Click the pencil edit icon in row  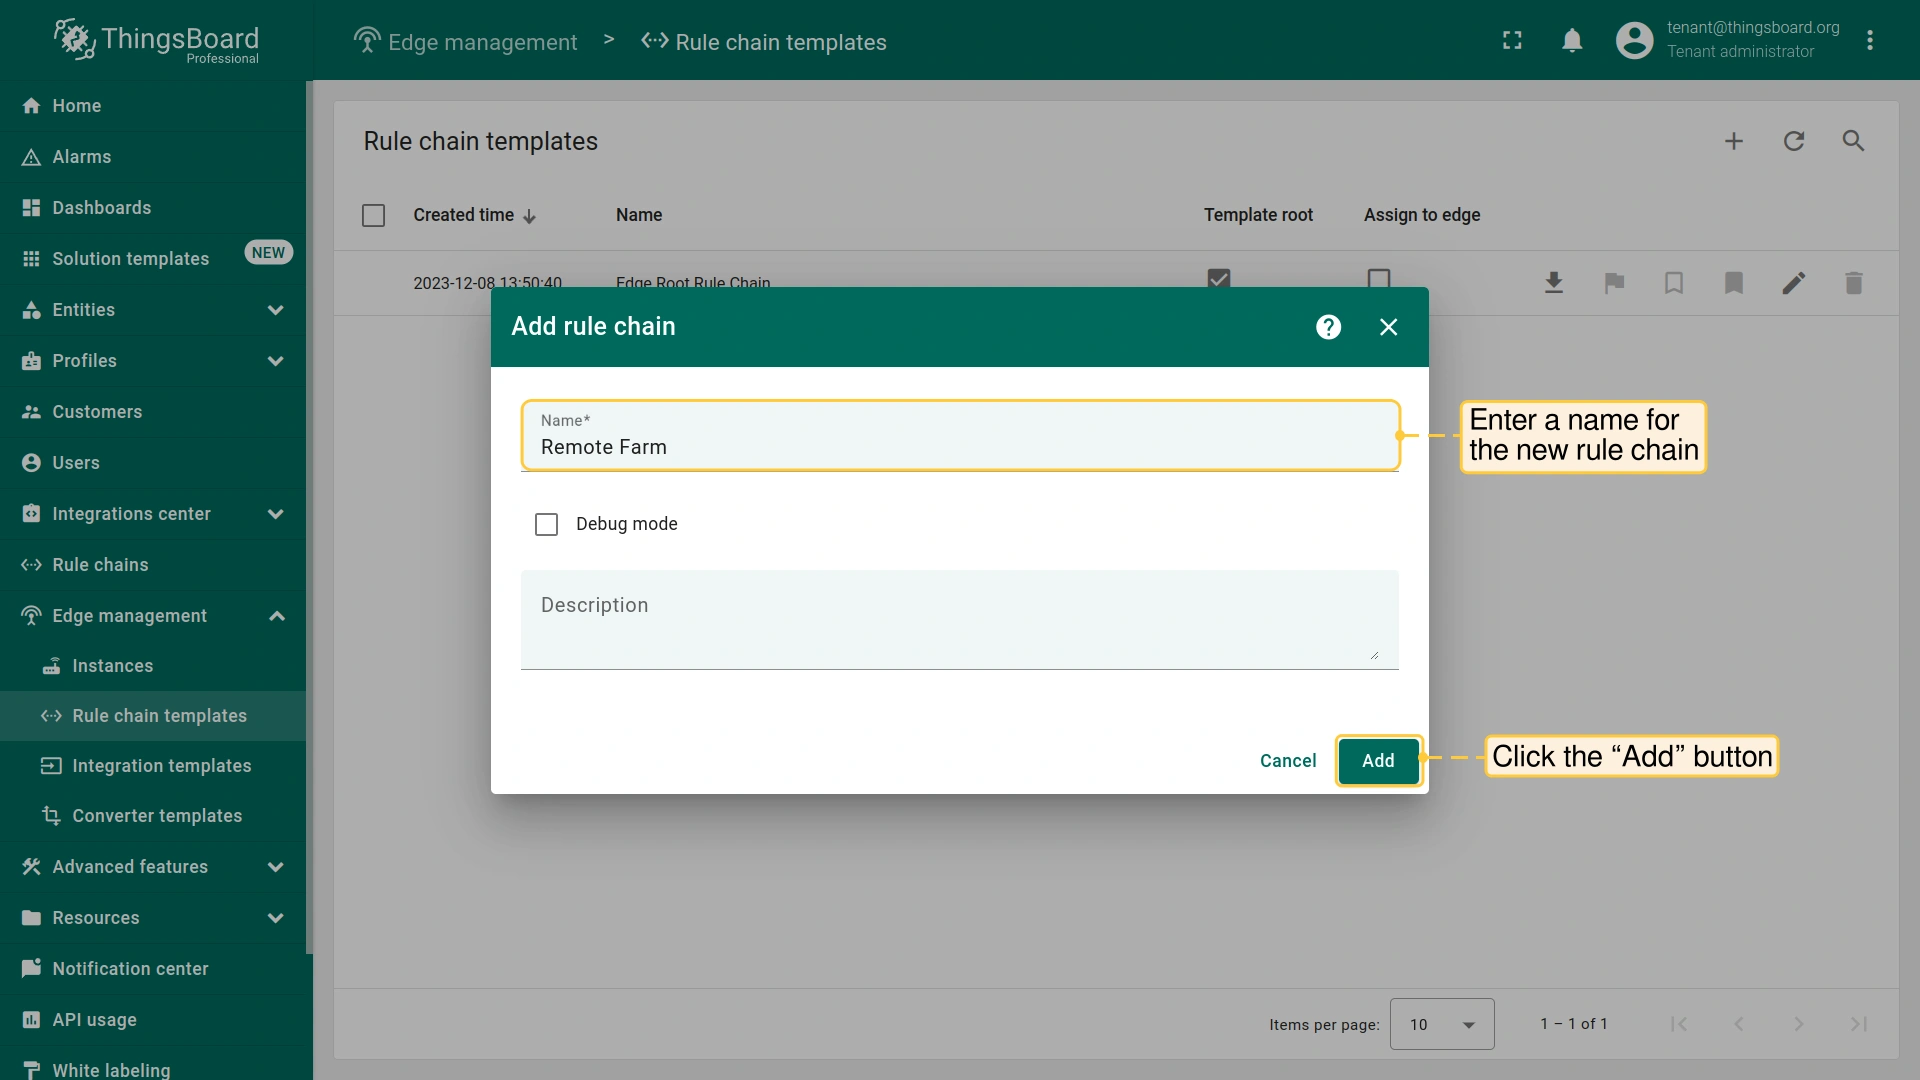point(1793,283)
